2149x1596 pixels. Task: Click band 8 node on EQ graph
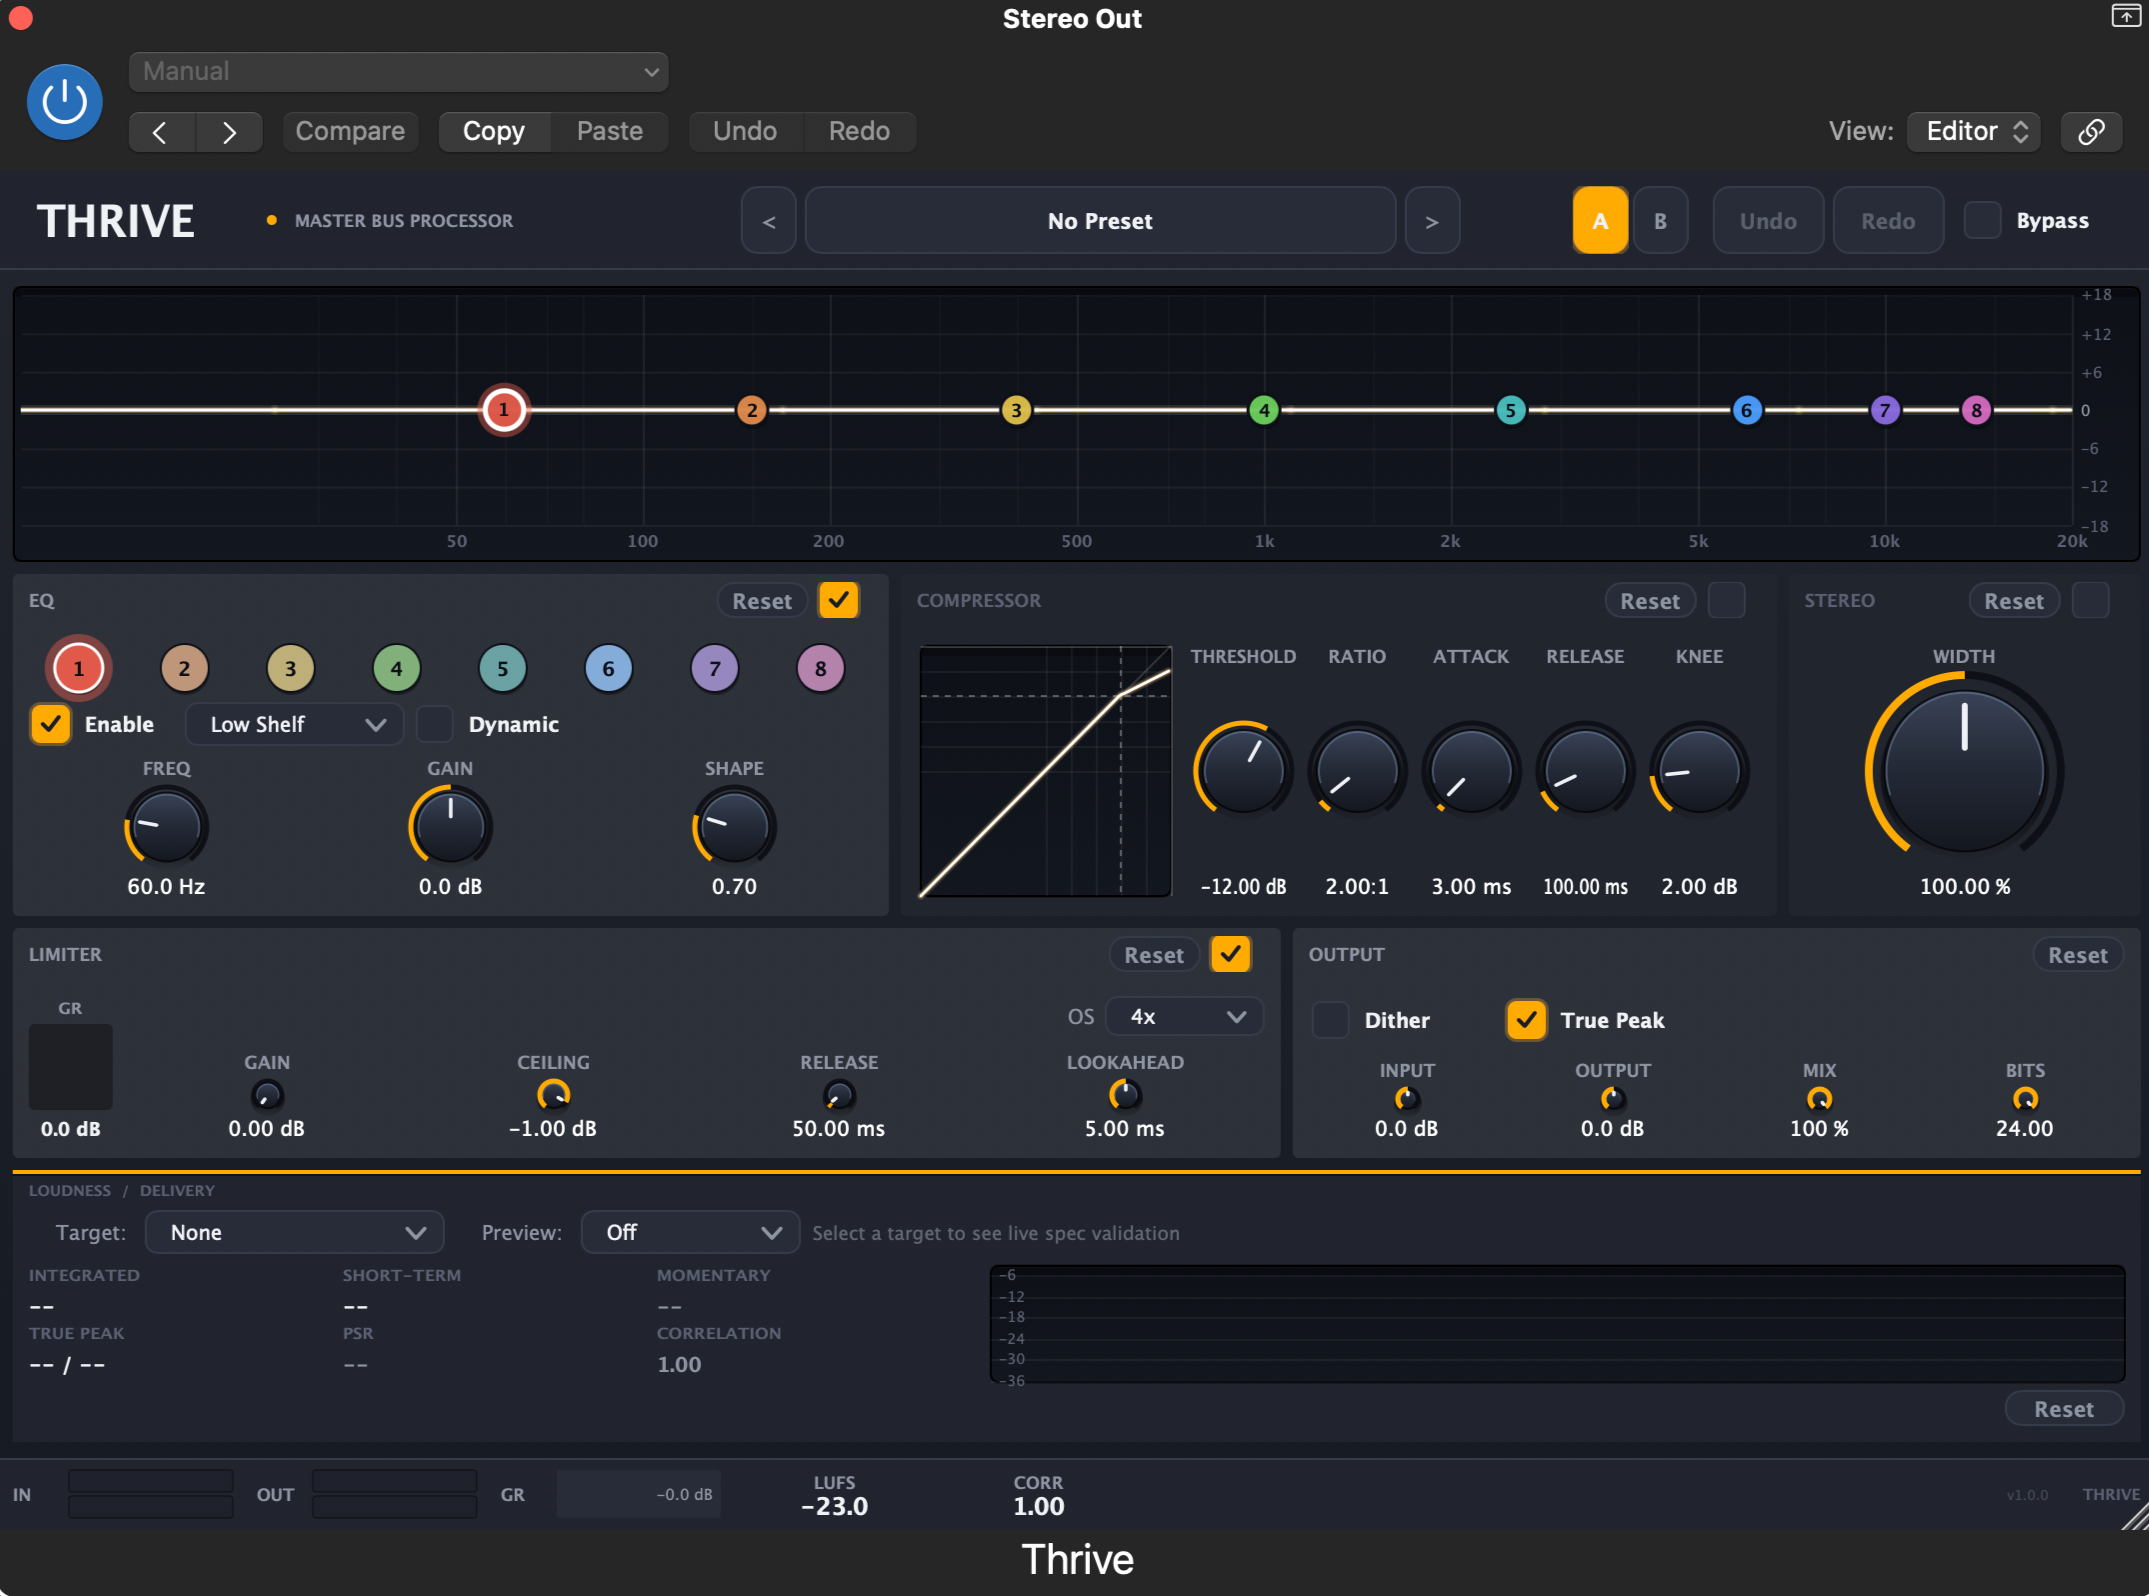pos(1975,410)
